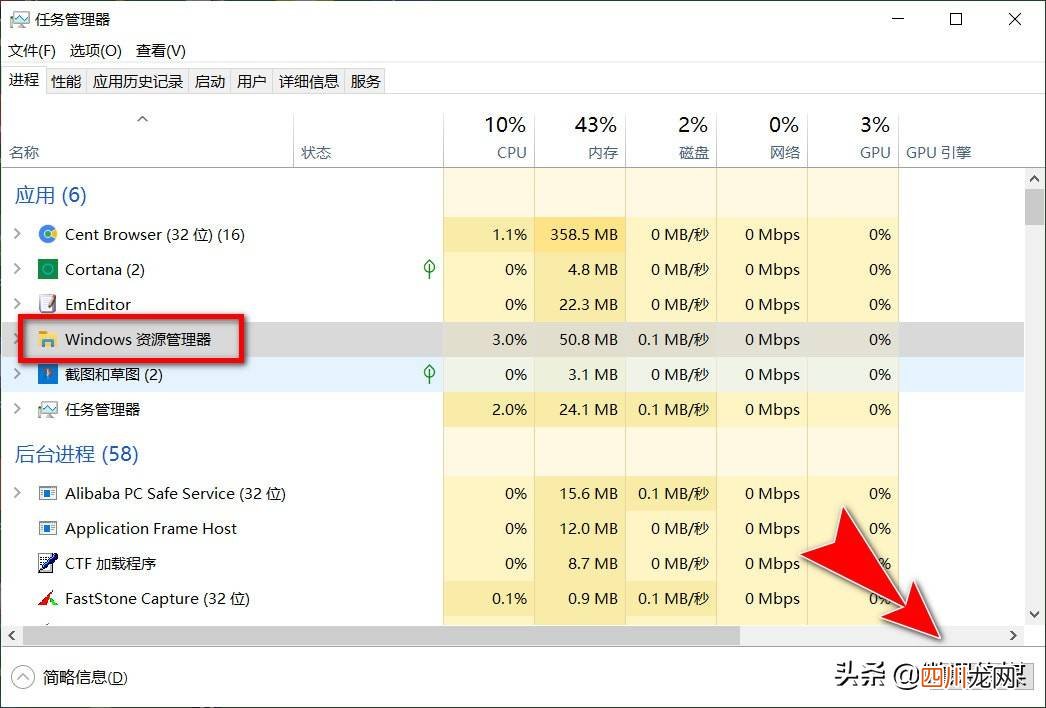This screenshot has height=708, width=1046.
Task: Collapse to 简略信息 view with the arrow
Action: (x=23, y=677)
